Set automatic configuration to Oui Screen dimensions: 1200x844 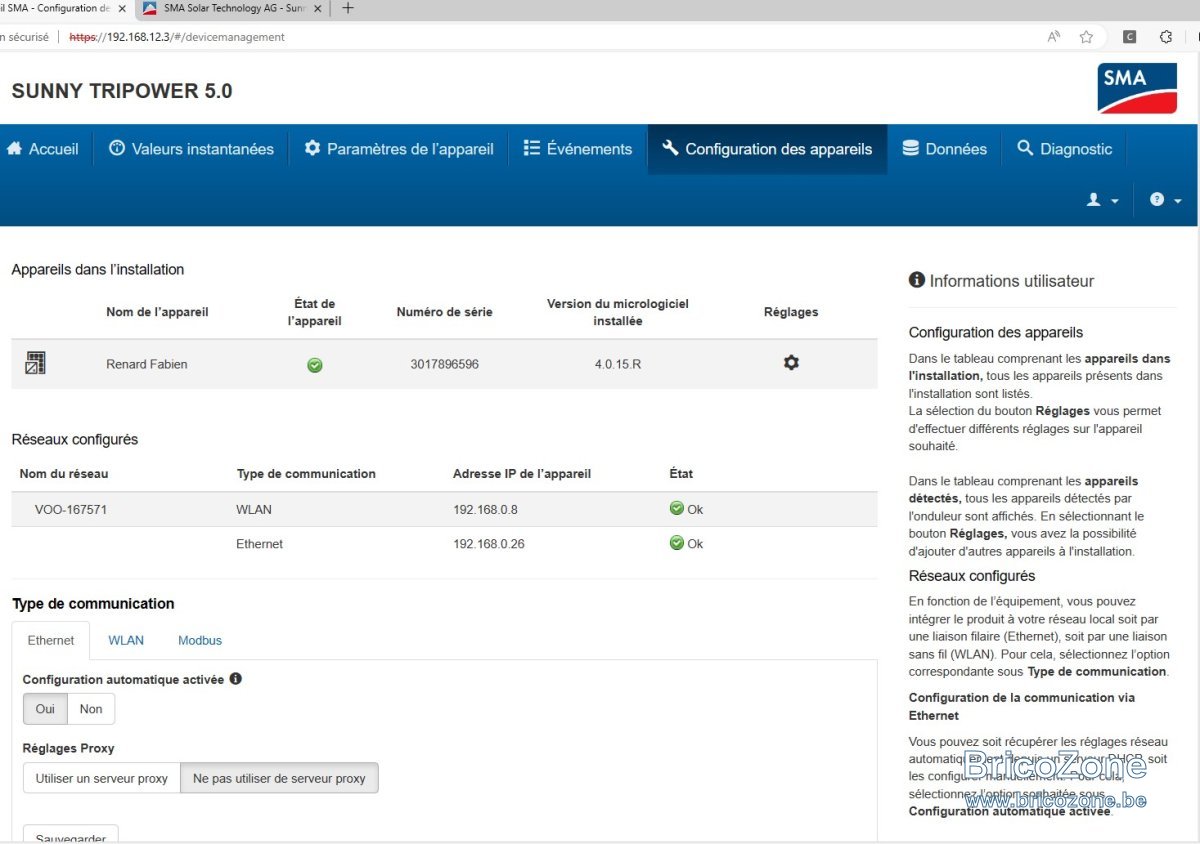click(45, 709)
